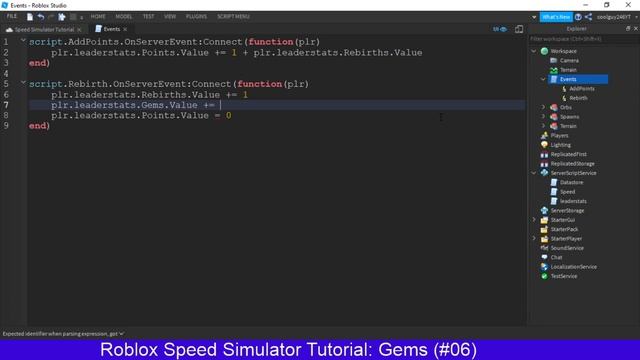This screenshot has width=640, height=360.
Task: Click the green Terrain icon under Camera
Action: click(553, 70)
